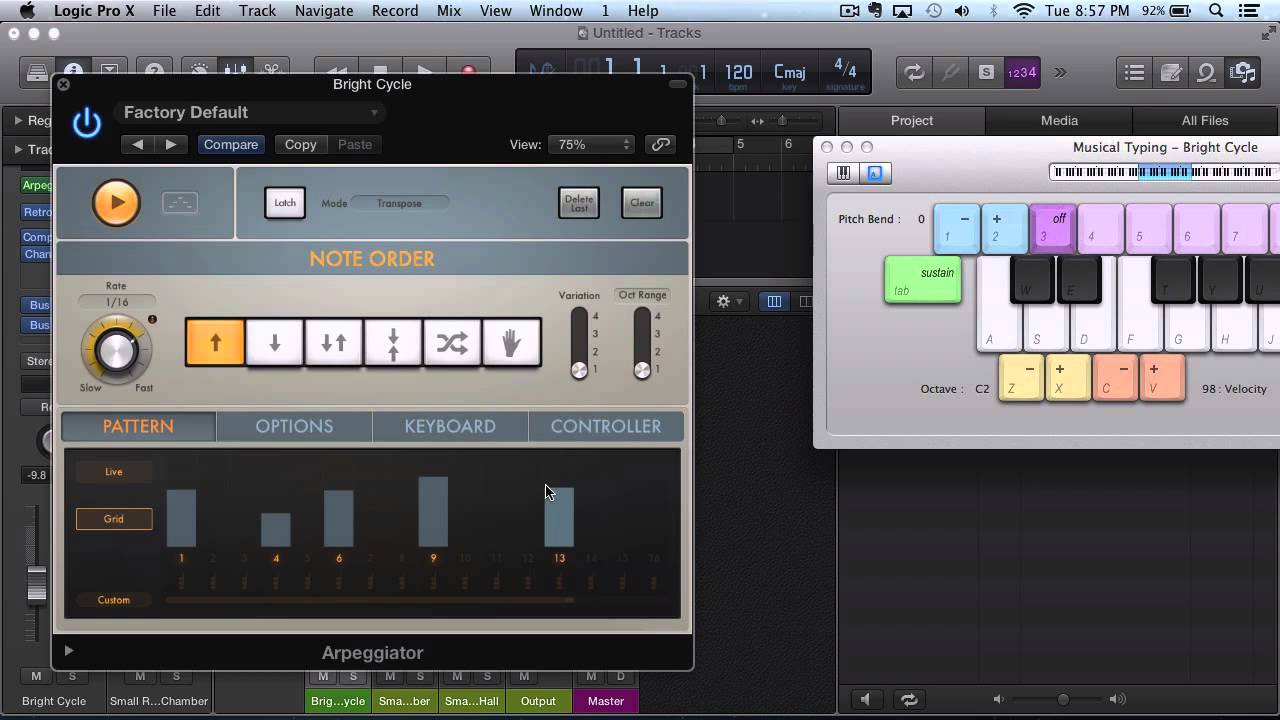Open the Mode Transpose dropdown

(400, 203)
